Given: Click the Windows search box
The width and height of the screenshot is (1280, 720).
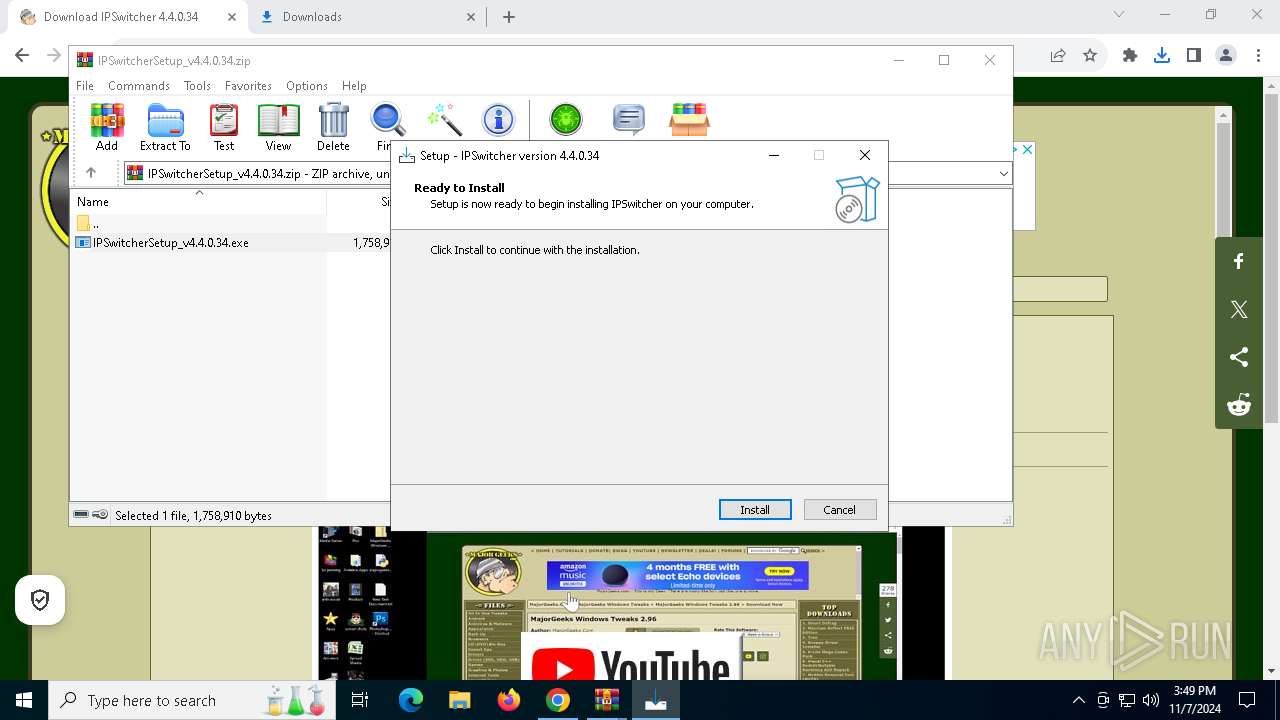Looking at the screenshot, I should click(x=191, y=700).
